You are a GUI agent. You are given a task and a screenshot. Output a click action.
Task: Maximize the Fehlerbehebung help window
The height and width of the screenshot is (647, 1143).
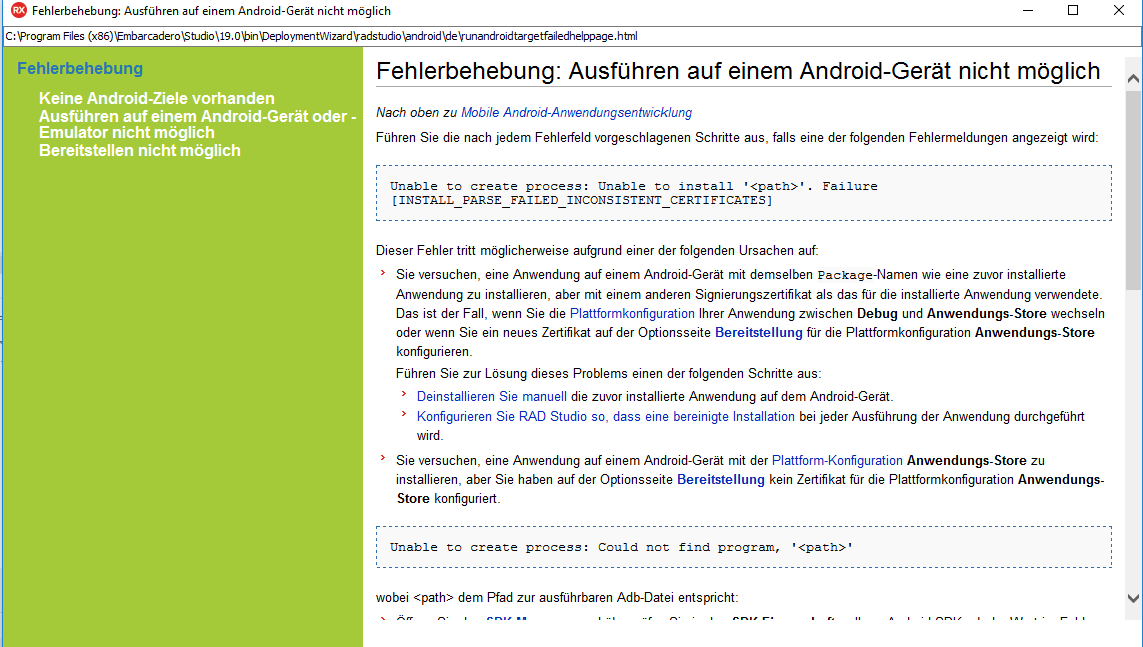pos(1073,11)
